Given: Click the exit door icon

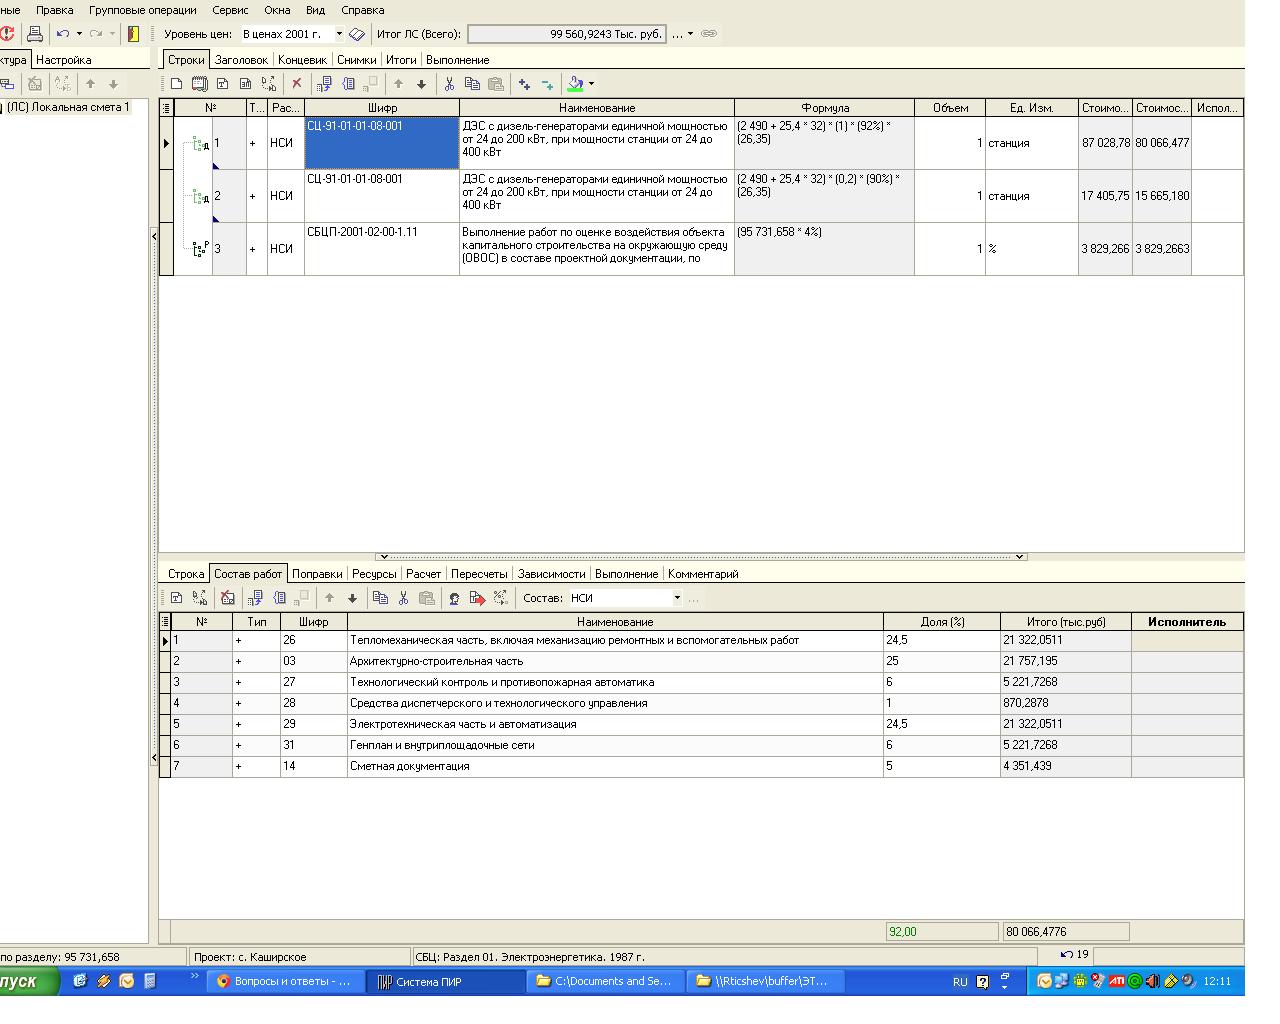Looking at the screenshot, I should pyautogui.click(x=133, y=34).
